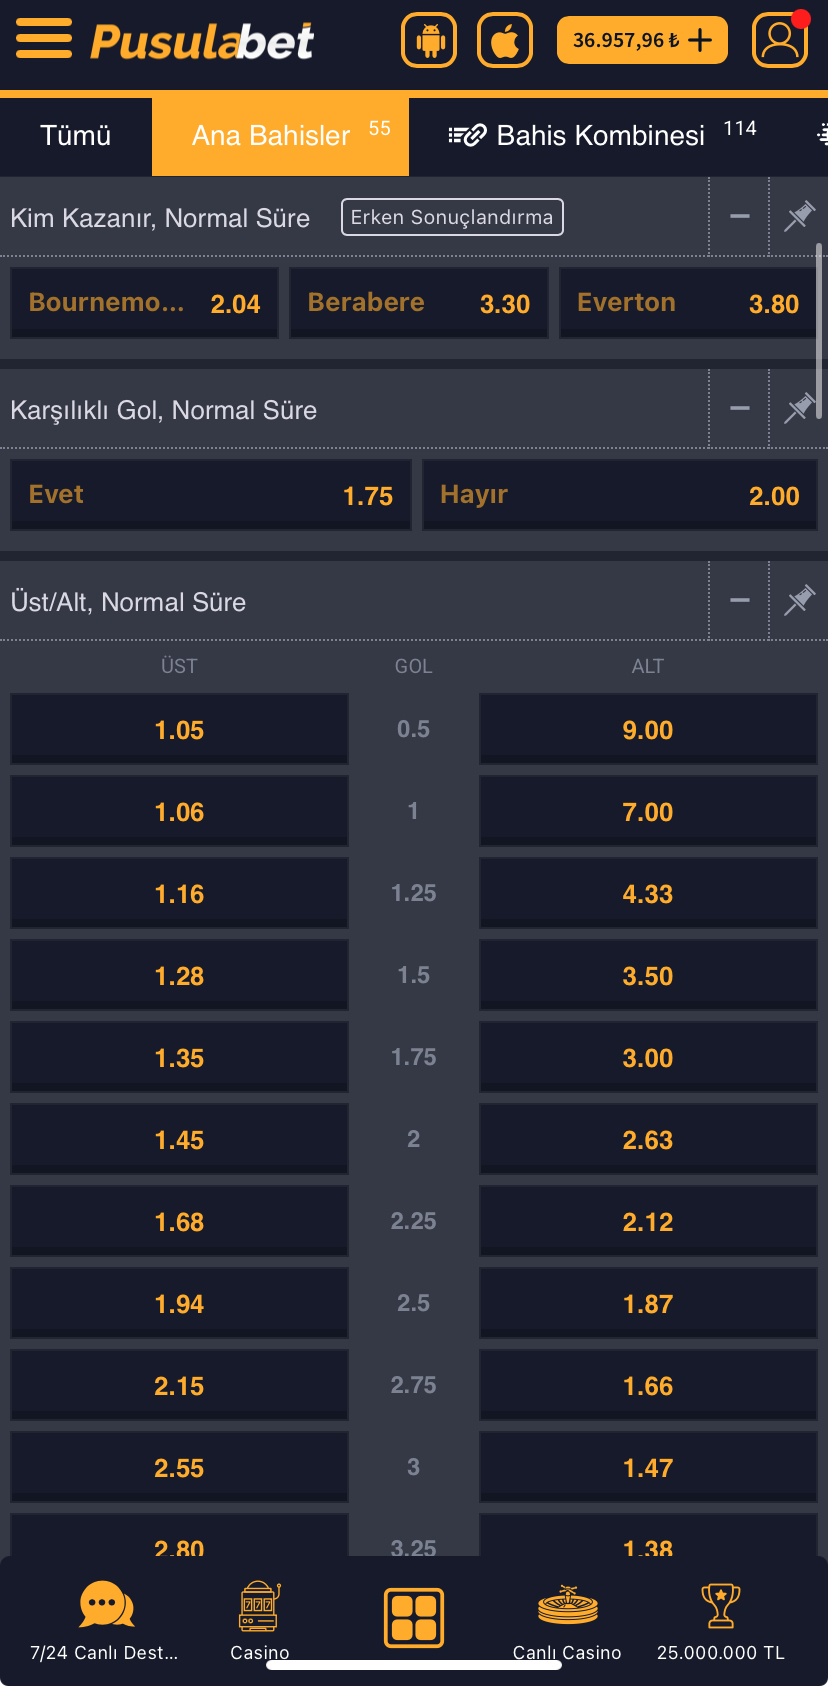This screenshot has height=1686, width=828.
Task: Switch to the Tümü tab
Action: (76, 135)
